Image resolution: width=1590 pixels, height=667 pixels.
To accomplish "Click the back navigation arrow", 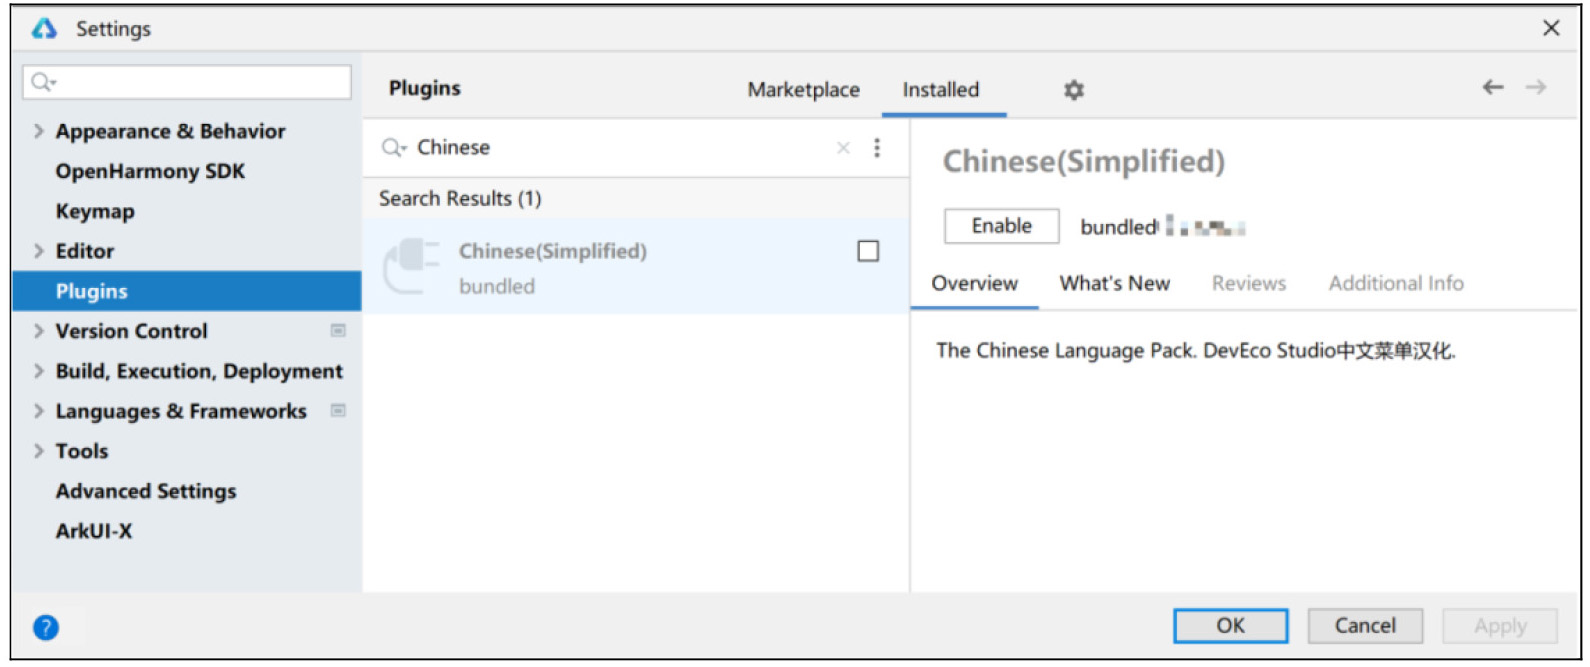I will click(x=1492, y=88).
